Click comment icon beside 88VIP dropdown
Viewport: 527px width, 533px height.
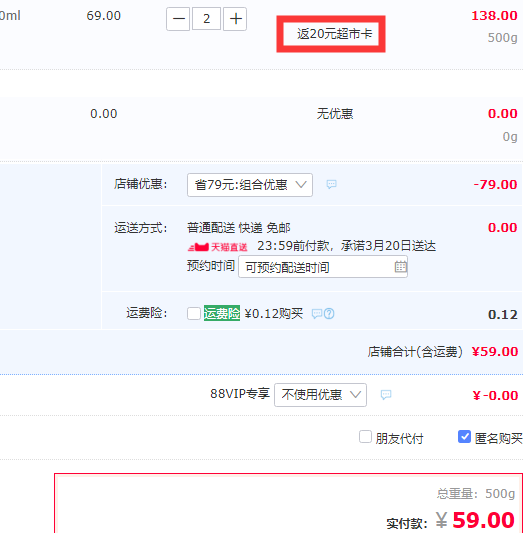pyautogui.click(x=386, y=395)
